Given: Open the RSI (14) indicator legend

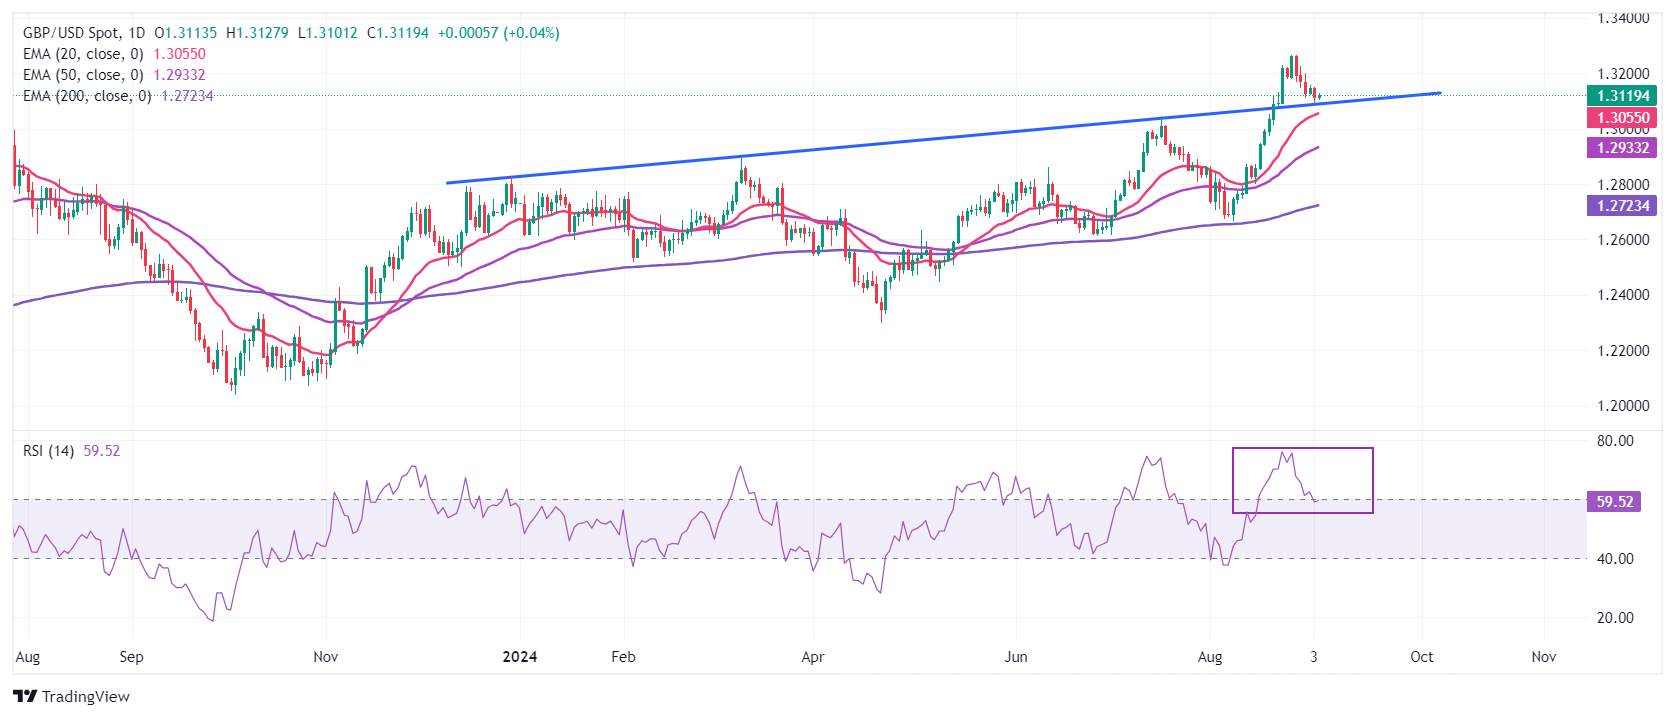Looking at the screenshot, I should [x=49, y=451].
